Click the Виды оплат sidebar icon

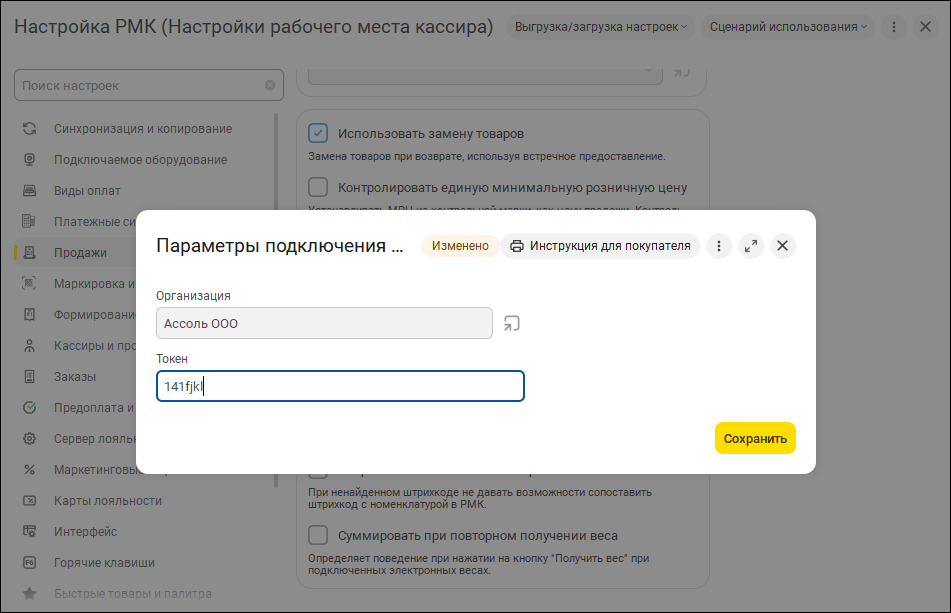(x=30, y=191)
